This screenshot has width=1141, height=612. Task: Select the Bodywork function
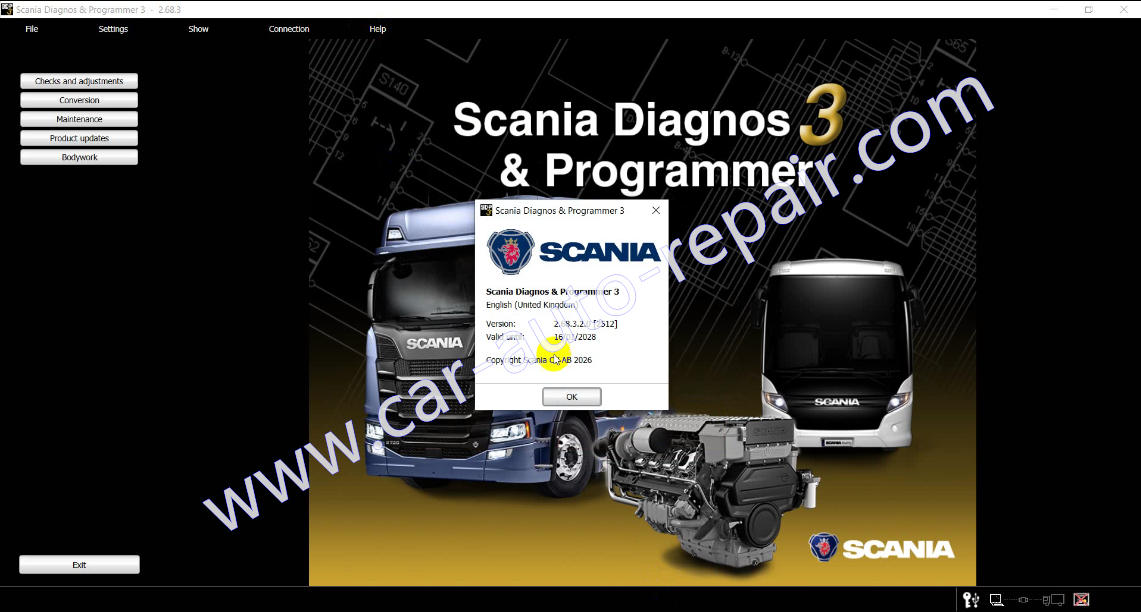78,156
